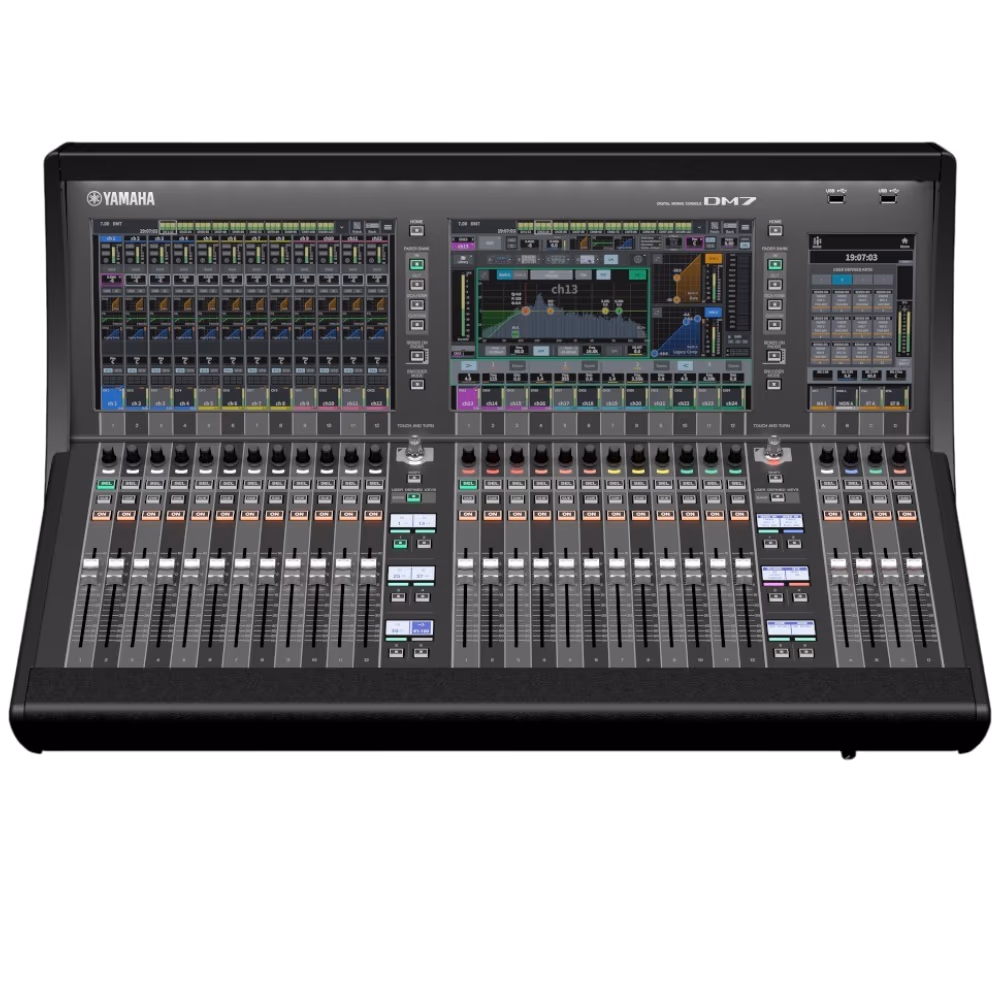Open the hamburger menu on the left touchscreen
The height and width of the screenshot is (1000, 1000).
tap(388, 227)
